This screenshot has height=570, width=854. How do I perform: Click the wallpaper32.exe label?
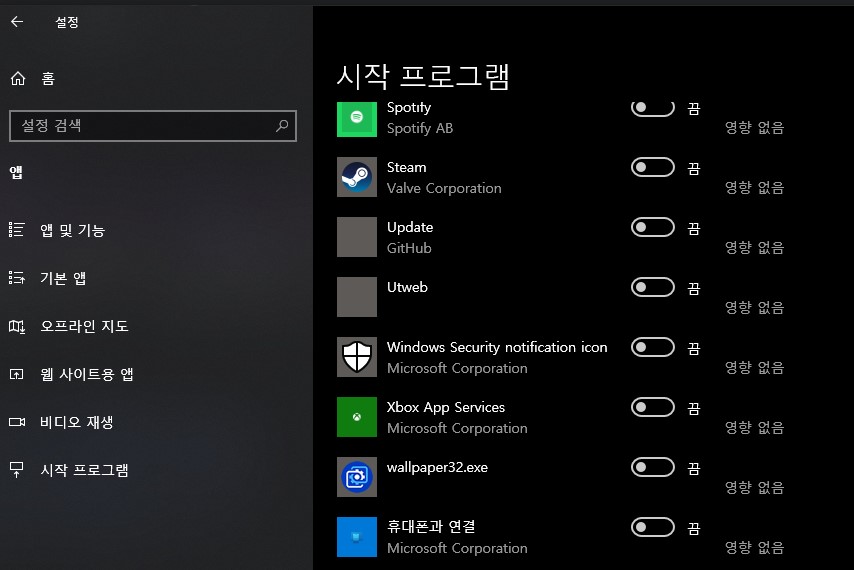pyautogui.click(x=437, y=467)
